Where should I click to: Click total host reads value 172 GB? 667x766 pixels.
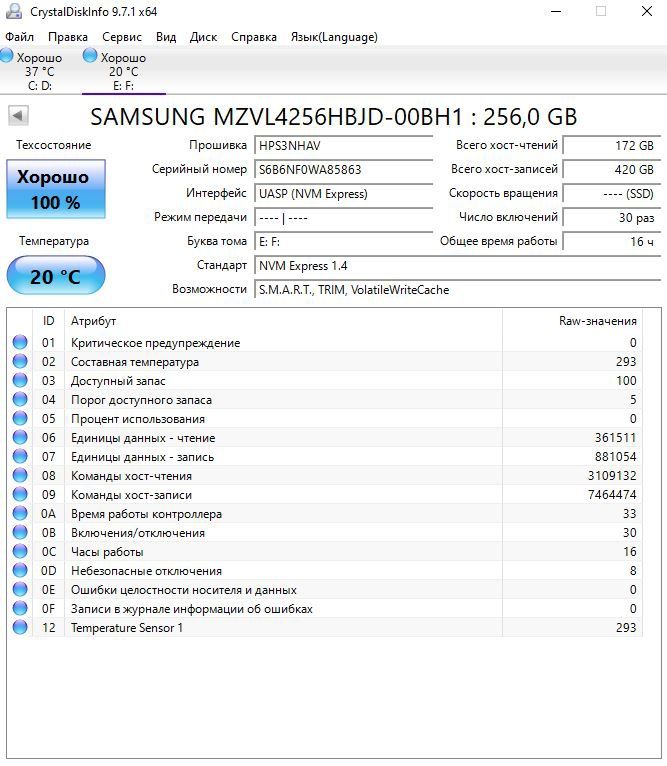click(611, 146)
